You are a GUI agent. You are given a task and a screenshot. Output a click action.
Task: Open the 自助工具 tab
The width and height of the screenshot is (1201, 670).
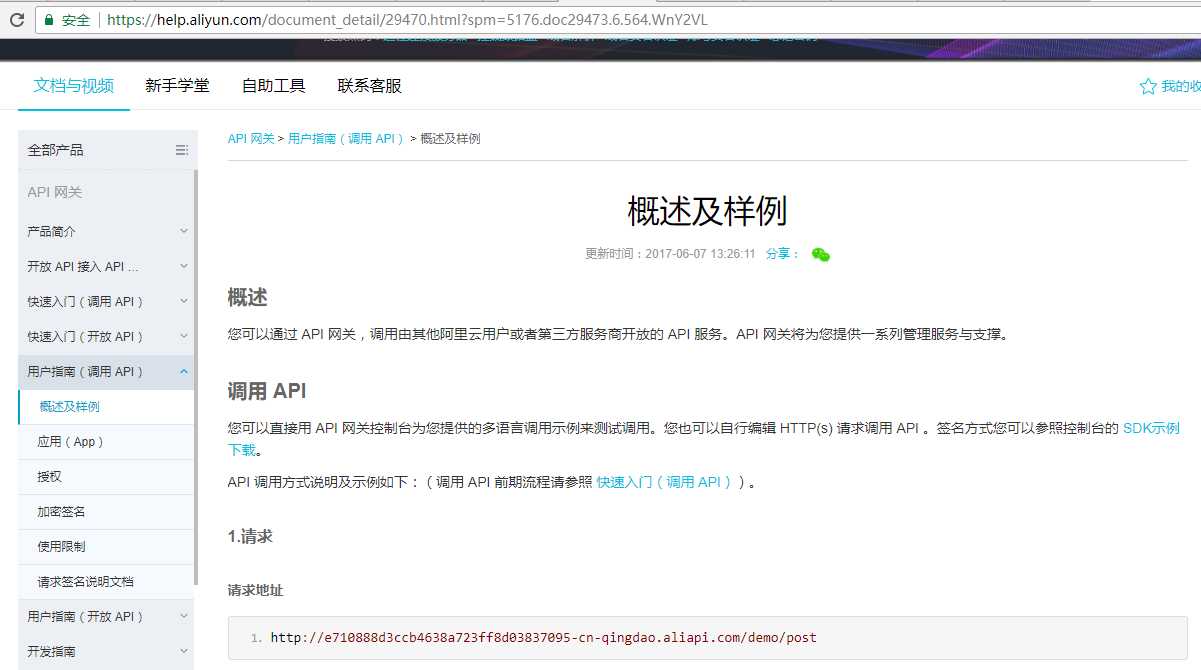click(x=273, y=86)
